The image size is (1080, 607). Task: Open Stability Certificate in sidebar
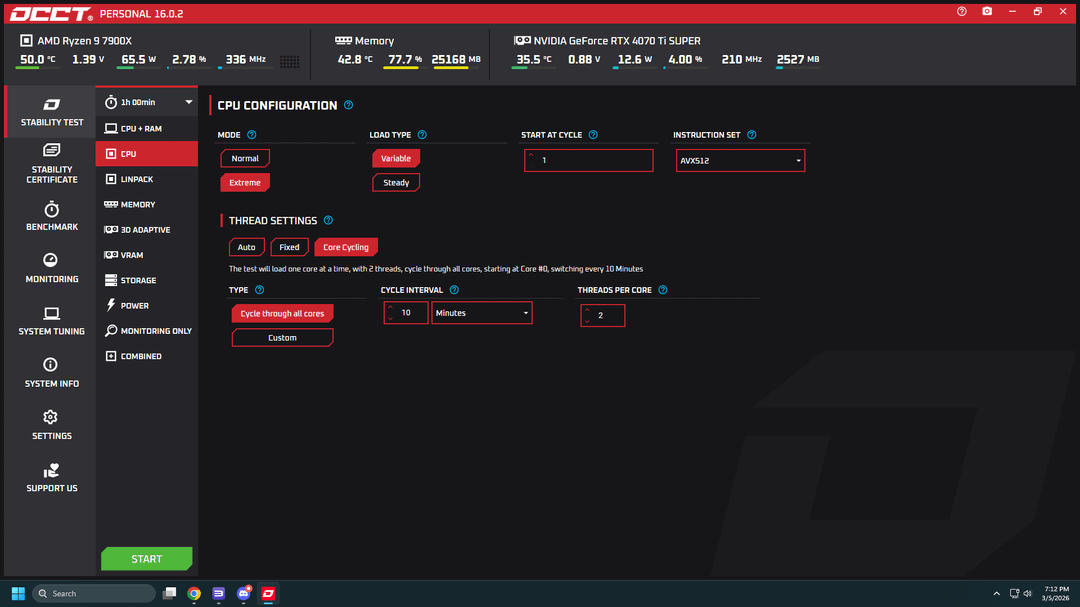coord(52,164)
